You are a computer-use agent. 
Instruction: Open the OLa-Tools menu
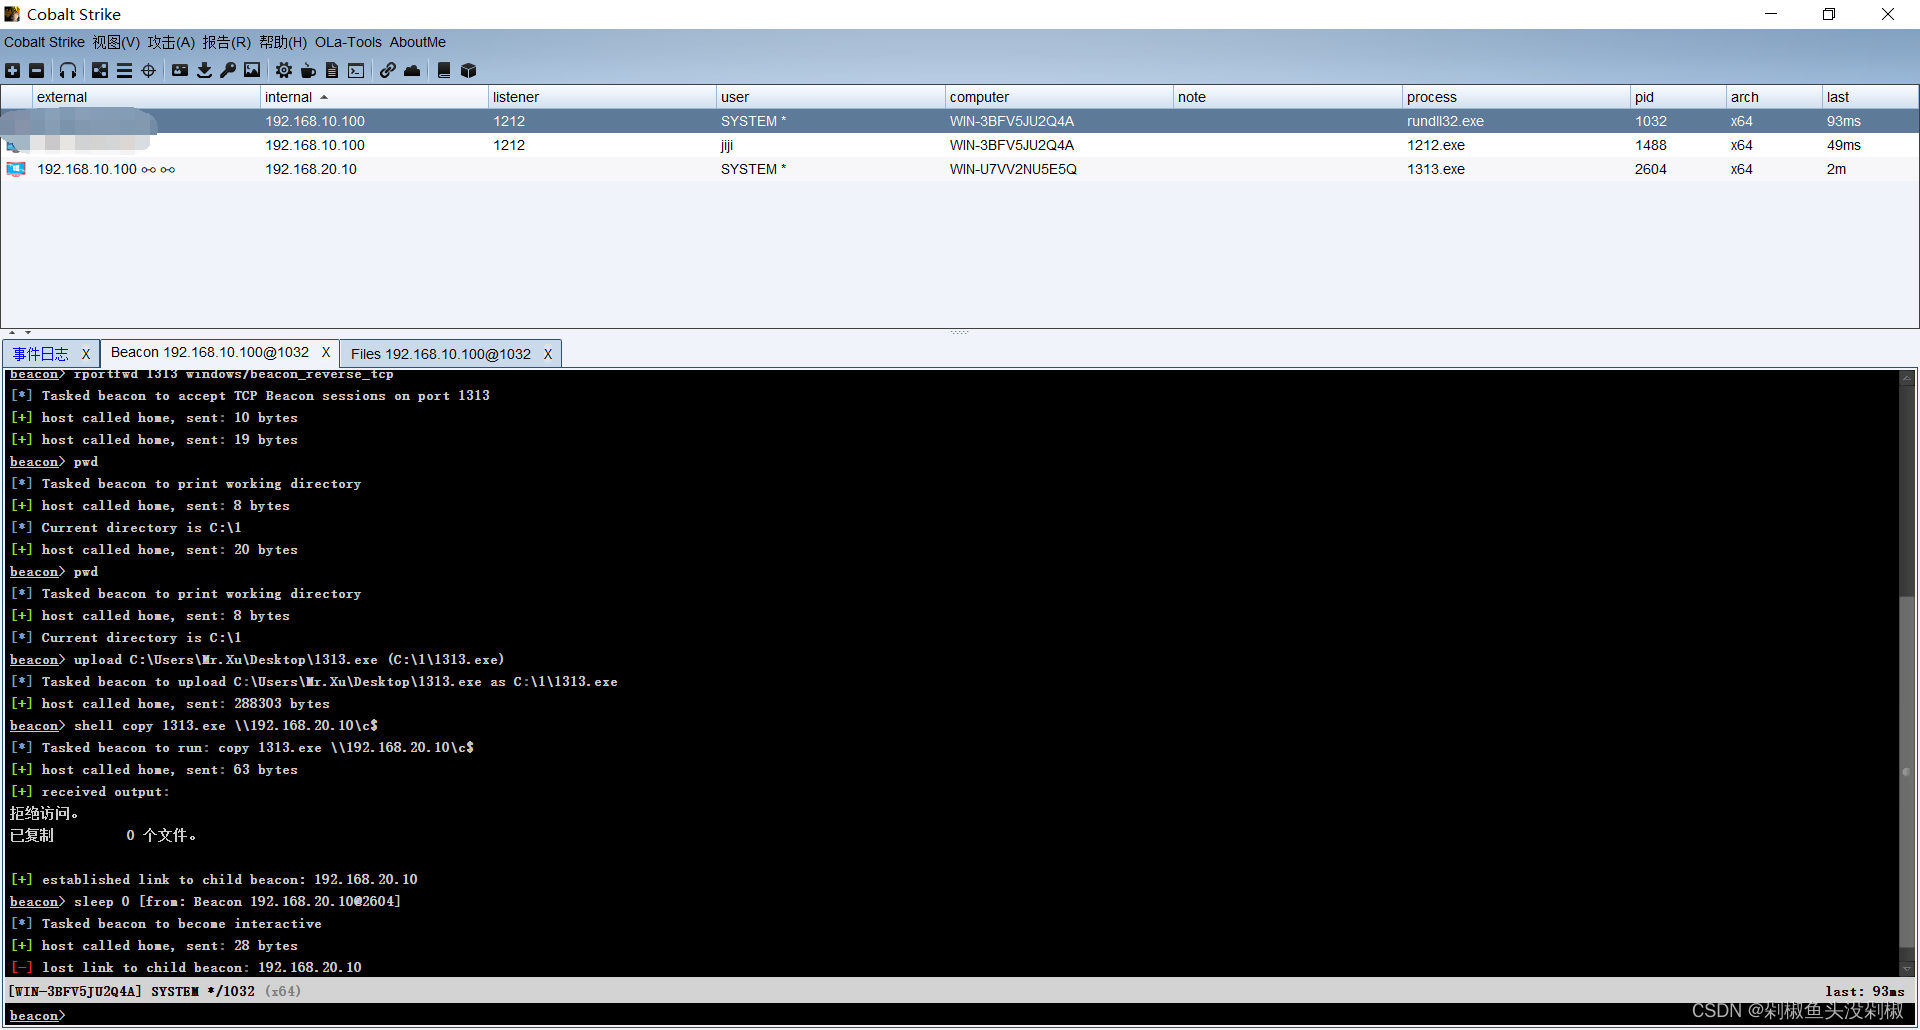click(x=348, y=42)
